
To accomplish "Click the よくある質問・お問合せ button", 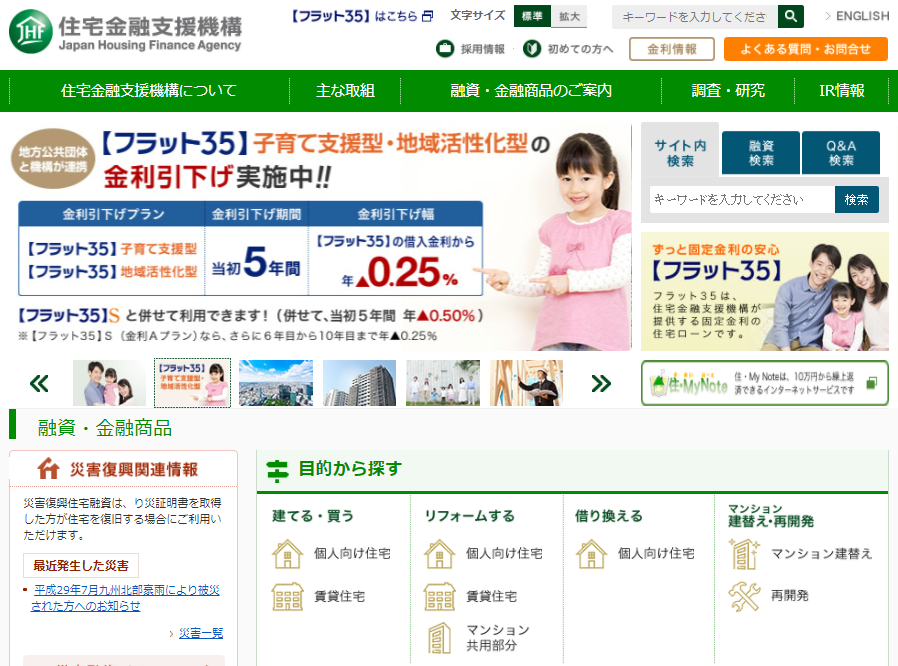I will [x=806, y=49].
